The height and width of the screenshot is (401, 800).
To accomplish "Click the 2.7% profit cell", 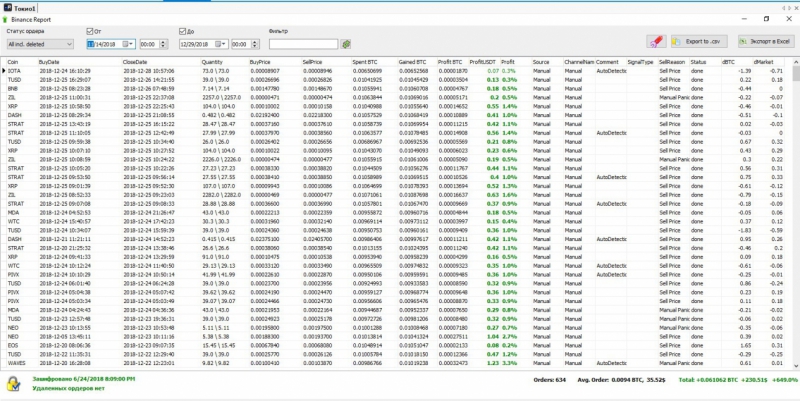I will pyautogui.click(x=509, y=337).
